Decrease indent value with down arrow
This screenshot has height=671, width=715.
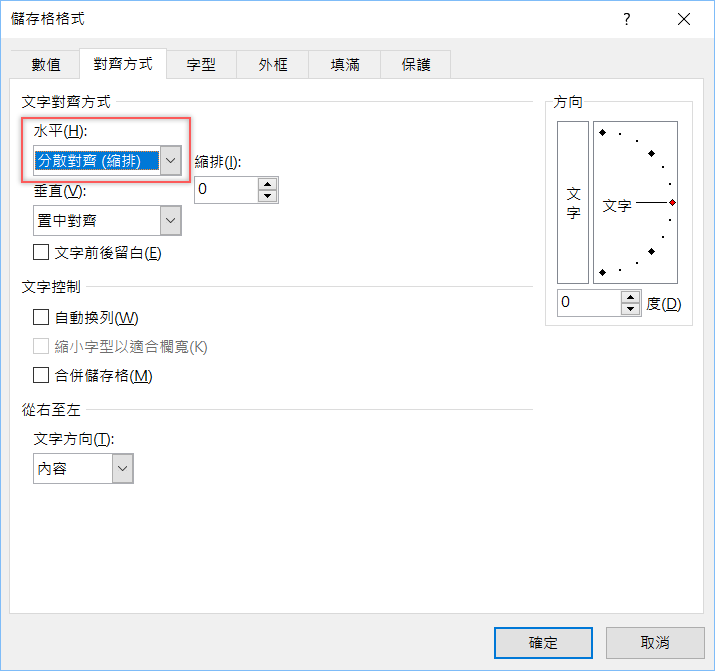pos(267,196)
